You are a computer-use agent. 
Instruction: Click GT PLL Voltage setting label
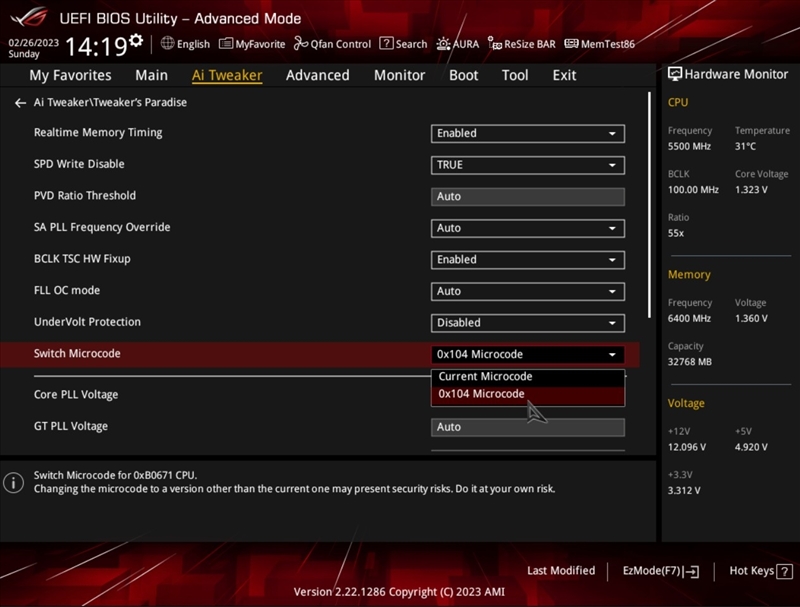[x=71, y=426]
